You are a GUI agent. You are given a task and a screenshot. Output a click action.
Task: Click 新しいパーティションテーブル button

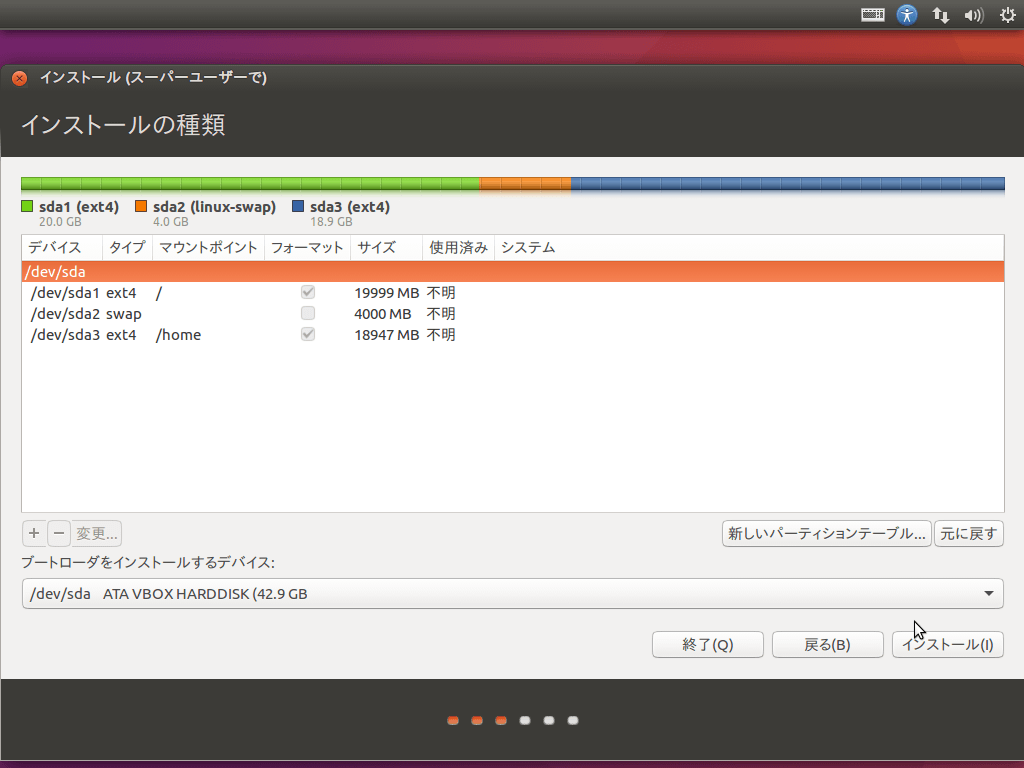pos(826,534)
